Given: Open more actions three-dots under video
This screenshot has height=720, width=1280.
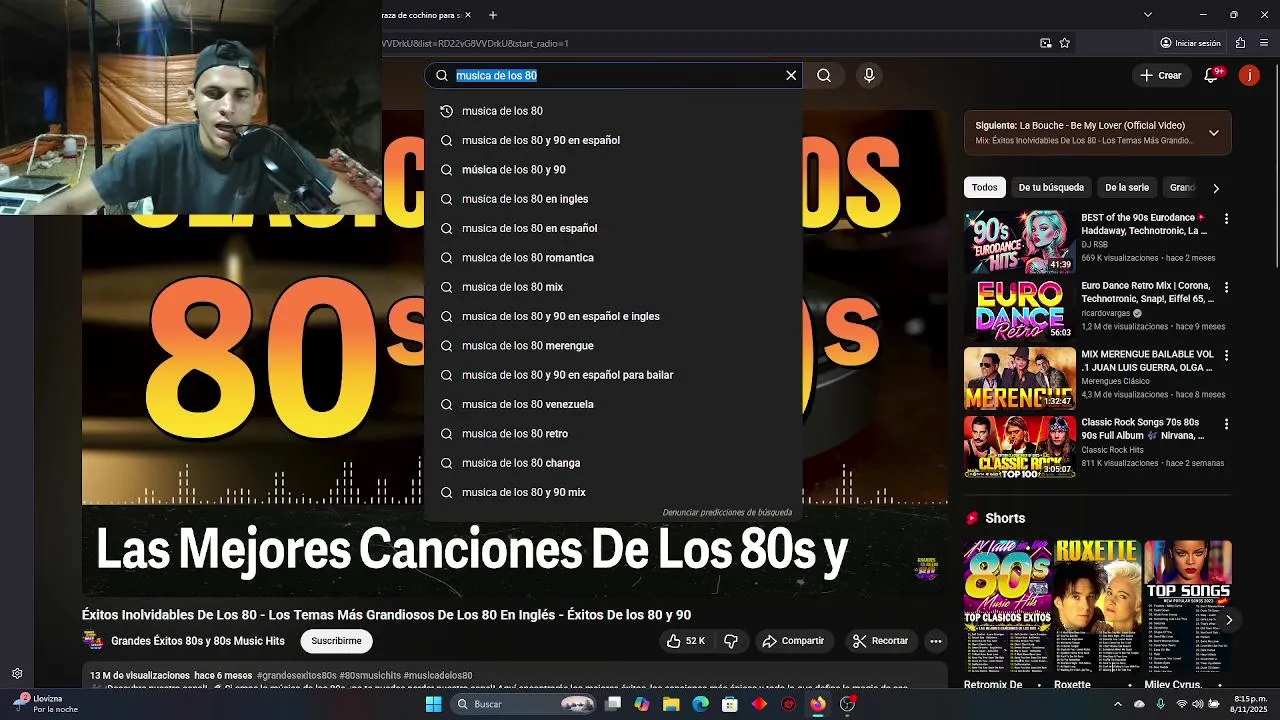Looking at the screenshot, I should click(936, 641).
